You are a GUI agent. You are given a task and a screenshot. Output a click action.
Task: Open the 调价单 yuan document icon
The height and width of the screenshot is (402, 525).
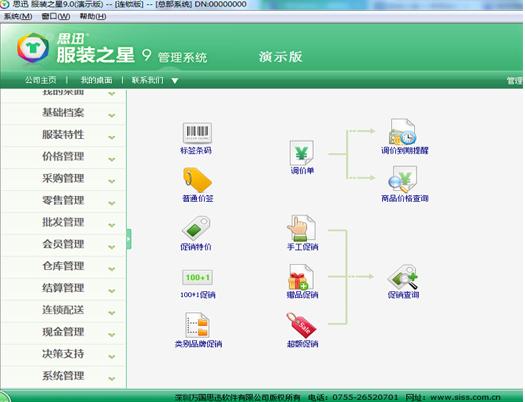pyautogui.click(x=301, y=153)
